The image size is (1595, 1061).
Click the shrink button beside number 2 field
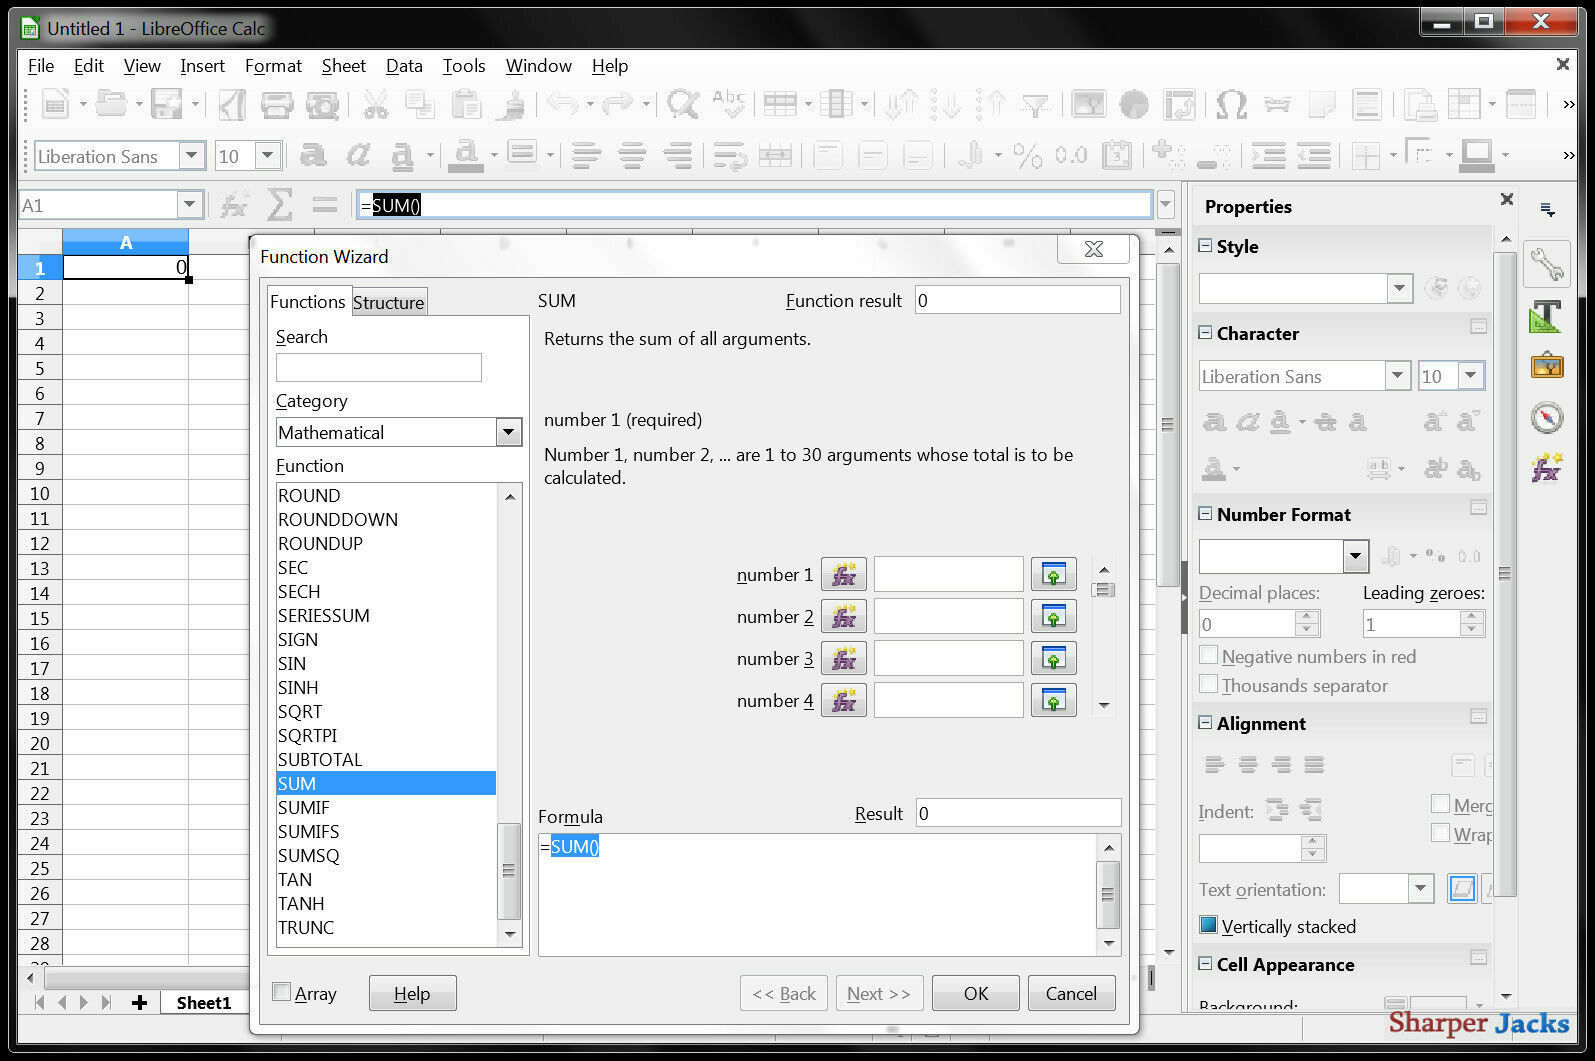pos(1053,617)
